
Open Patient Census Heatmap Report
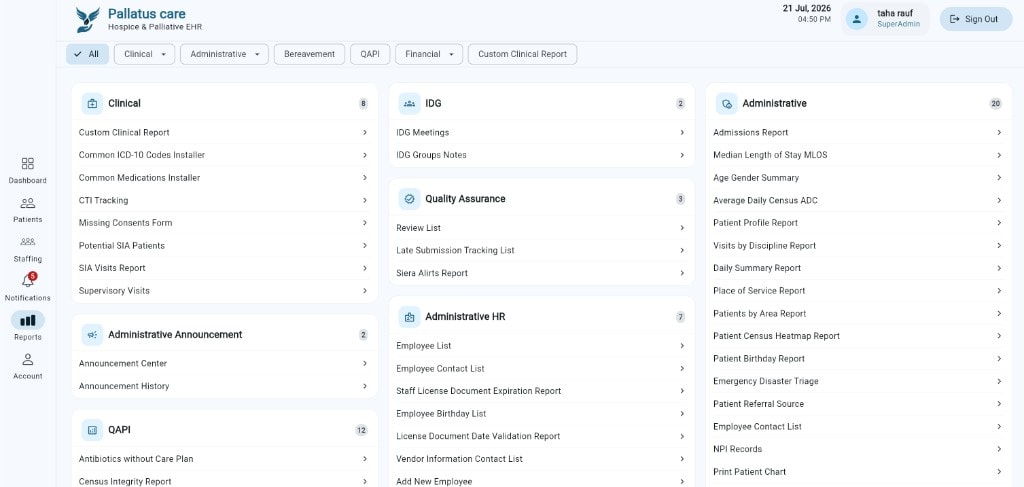coord(859,336)
